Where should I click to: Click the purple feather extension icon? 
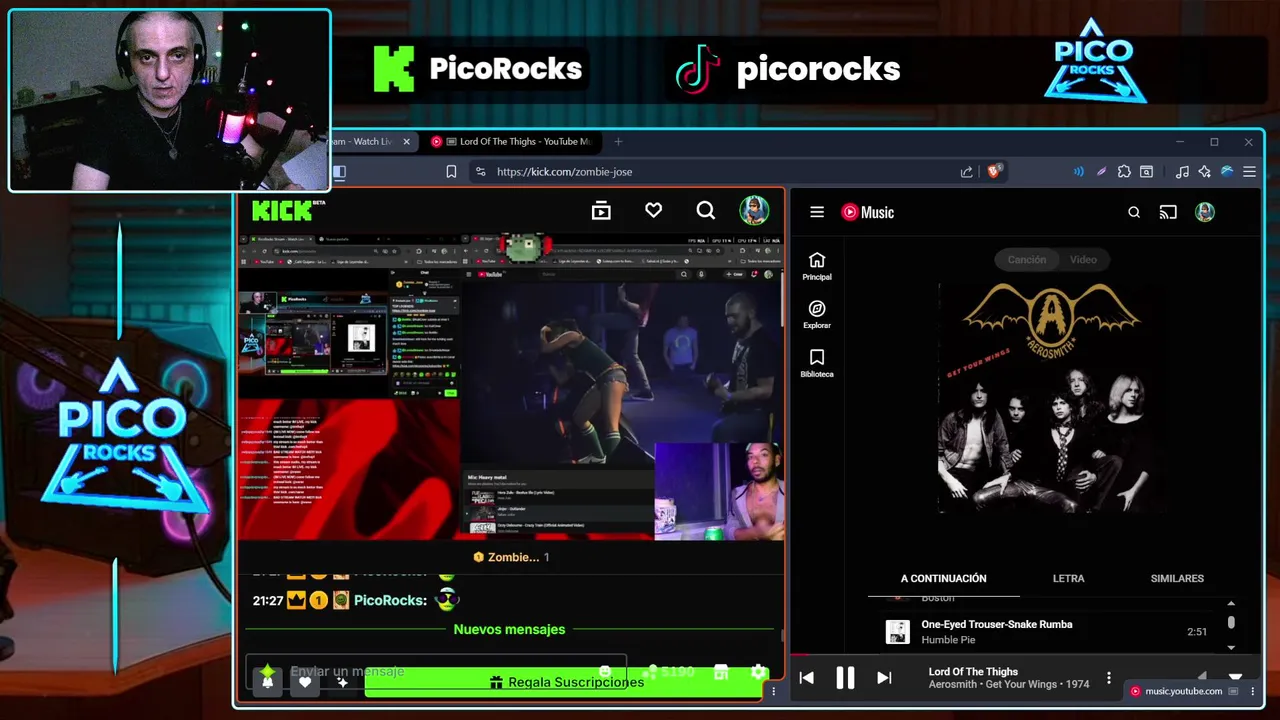[1101, 172]
